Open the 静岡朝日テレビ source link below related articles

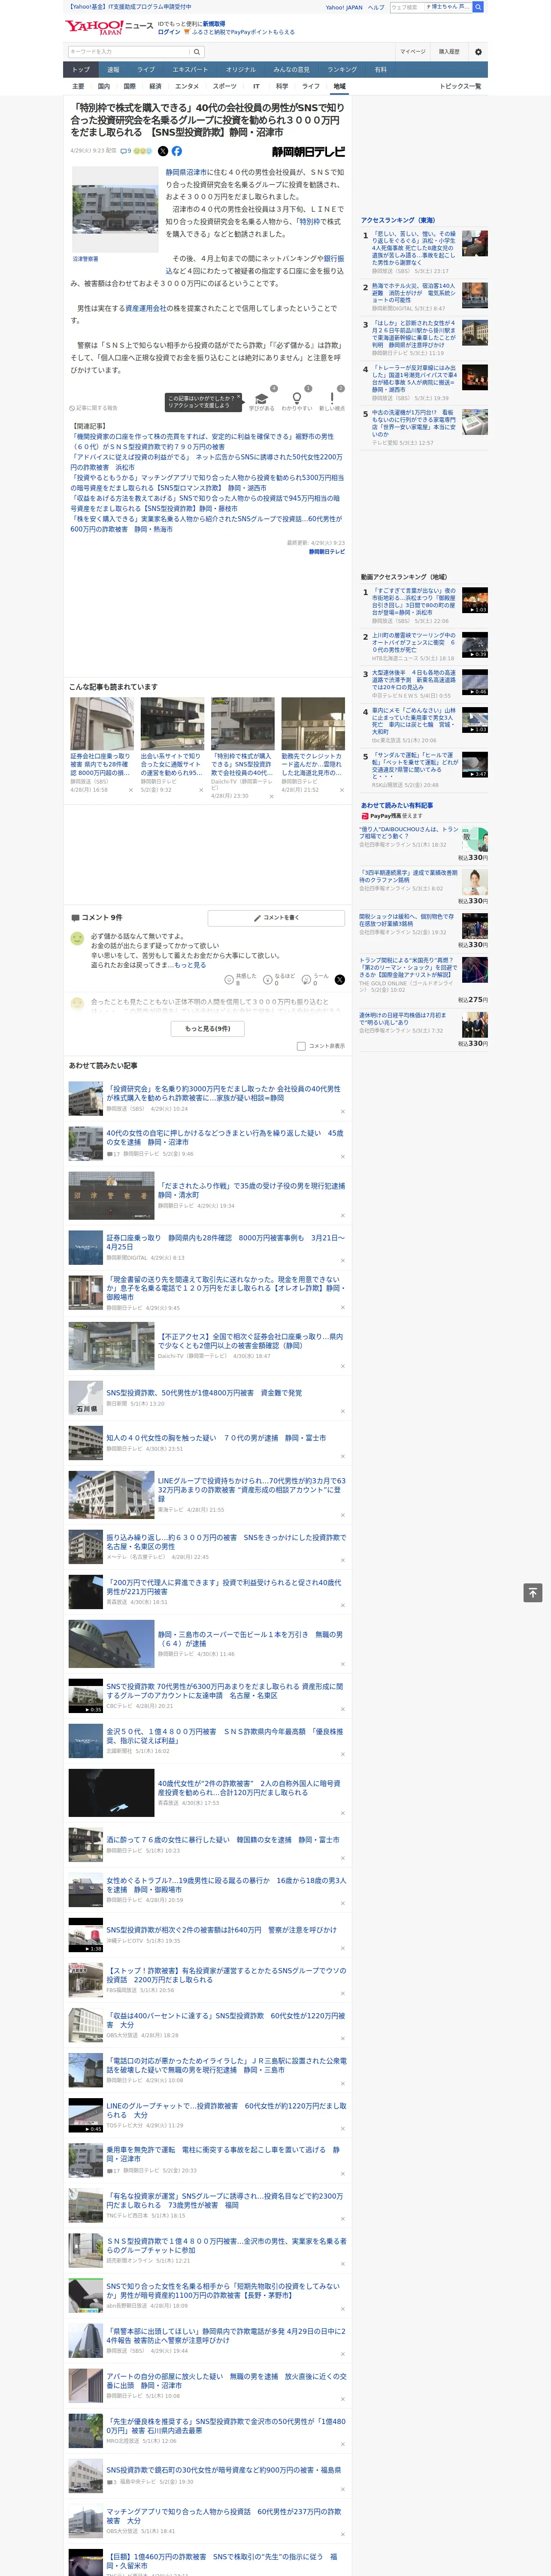click(x=326, y=552)
